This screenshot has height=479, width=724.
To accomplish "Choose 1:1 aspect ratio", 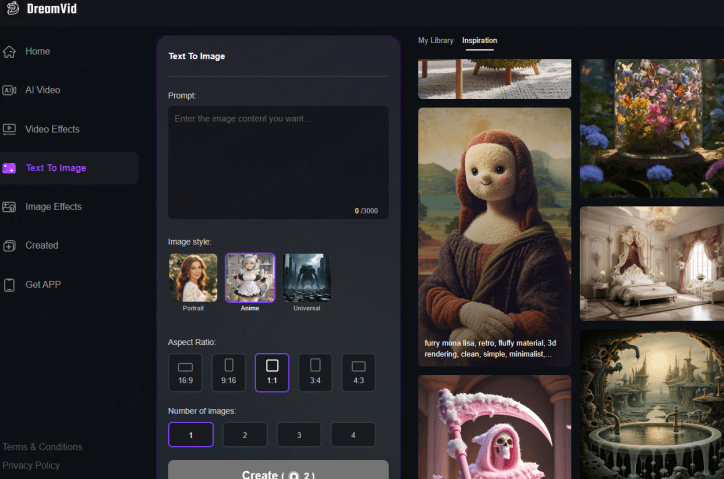I will (x=272, y=373).
